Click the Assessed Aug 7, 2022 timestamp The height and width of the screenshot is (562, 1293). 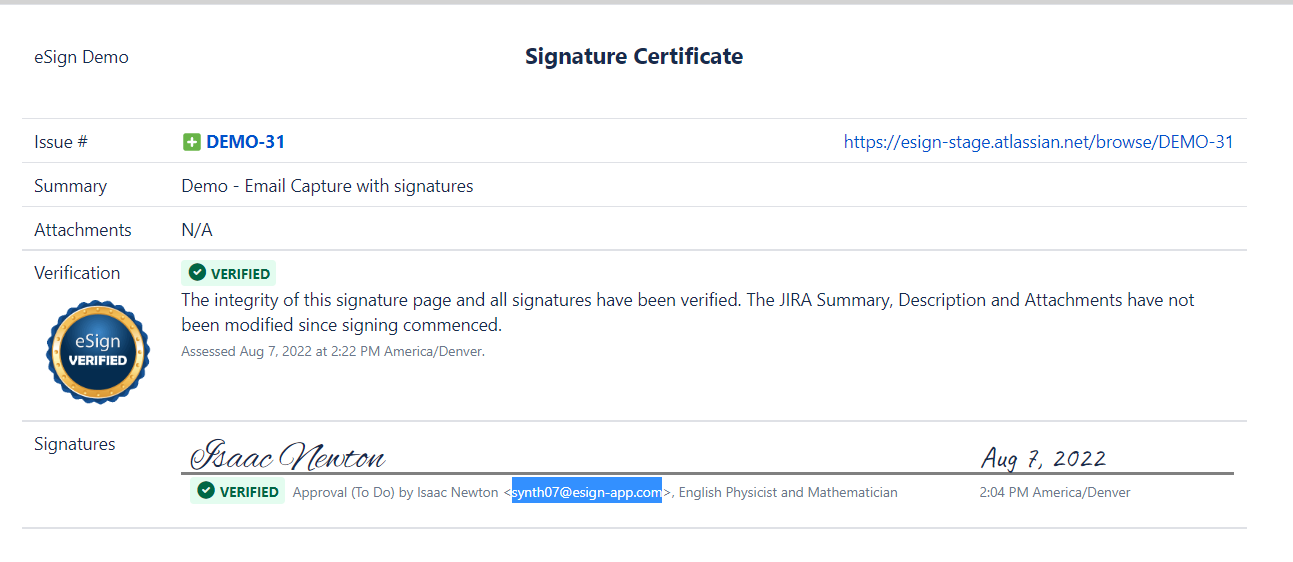tap(332, 351)
